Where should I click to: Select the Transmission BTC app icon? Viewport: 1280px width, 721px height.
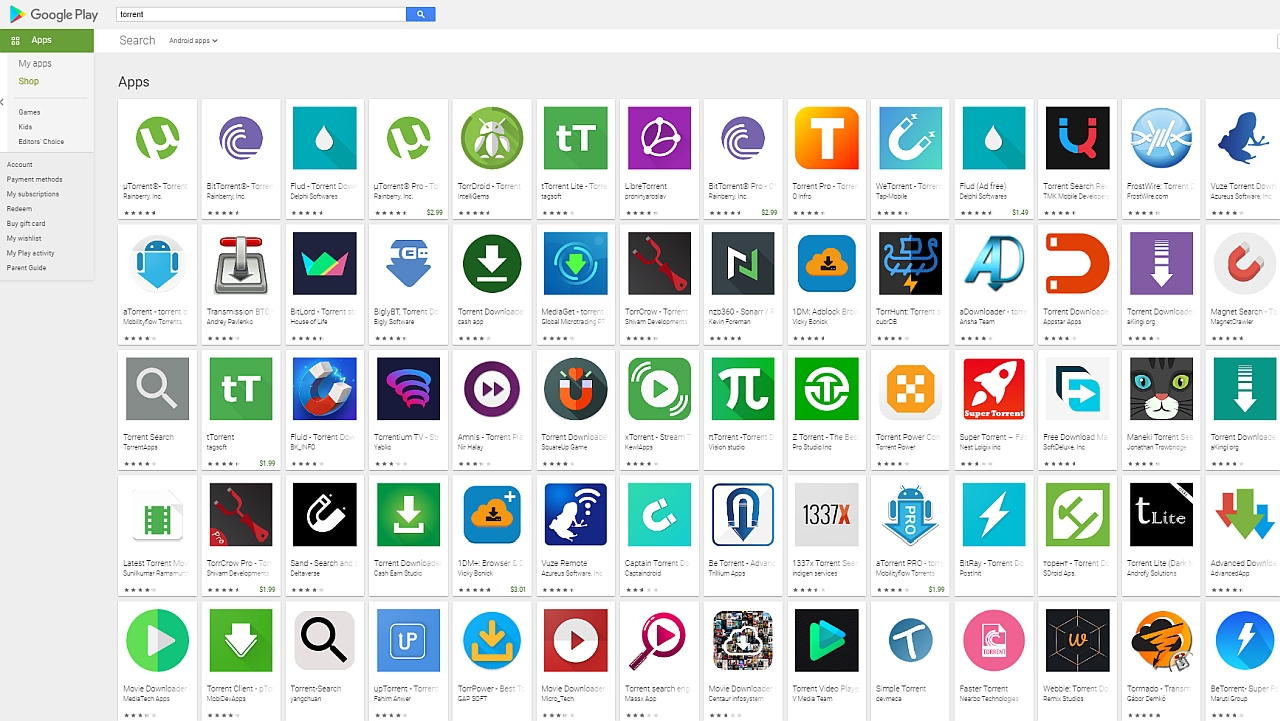pyautogui.click(x=240, y=263)
